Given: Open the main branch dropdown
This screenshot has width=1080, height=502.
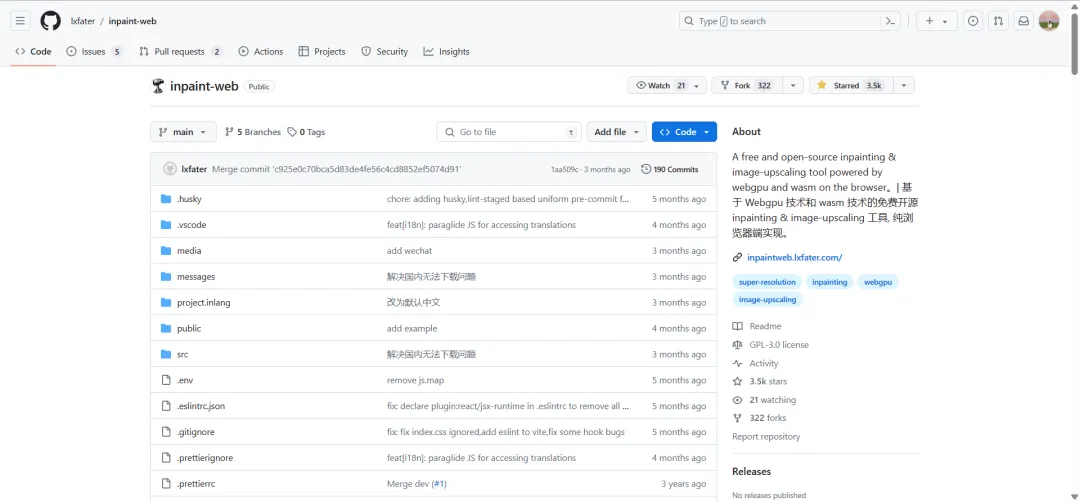Looking at the screenshot, I should (x=183, y=132).
